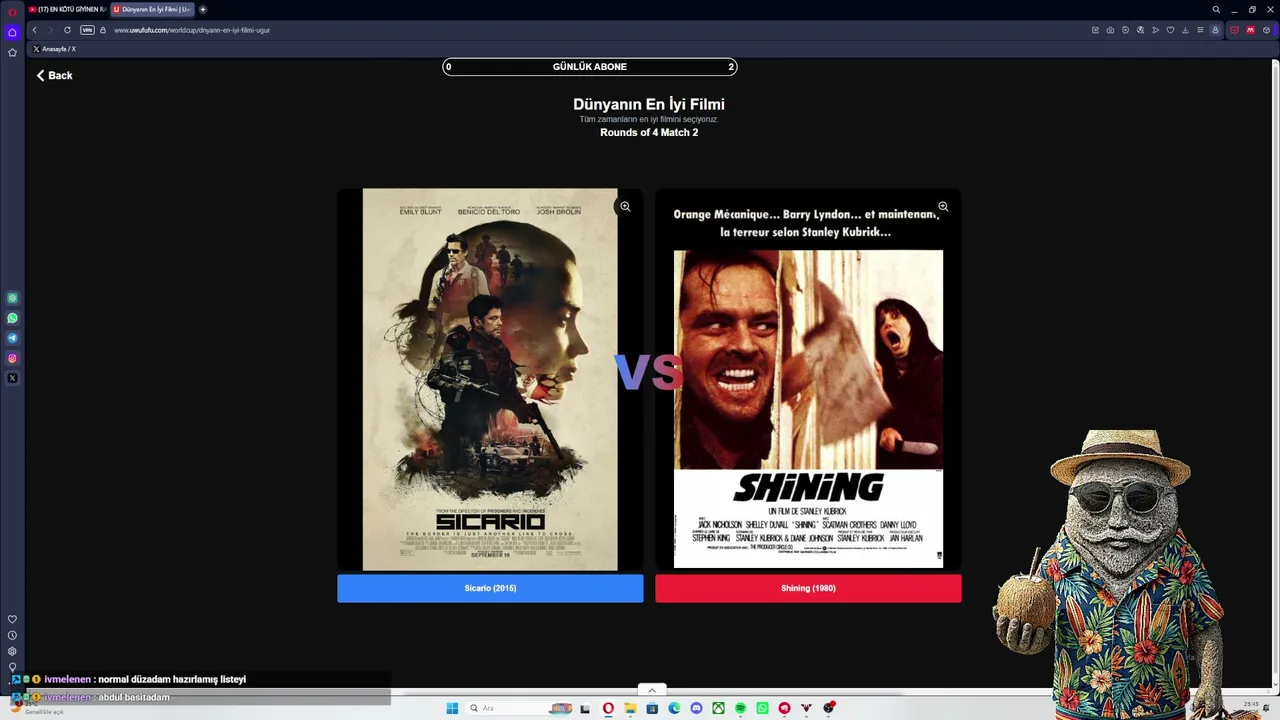Take a snapshot with camera toolbar icon

[x=1110, y=30]
